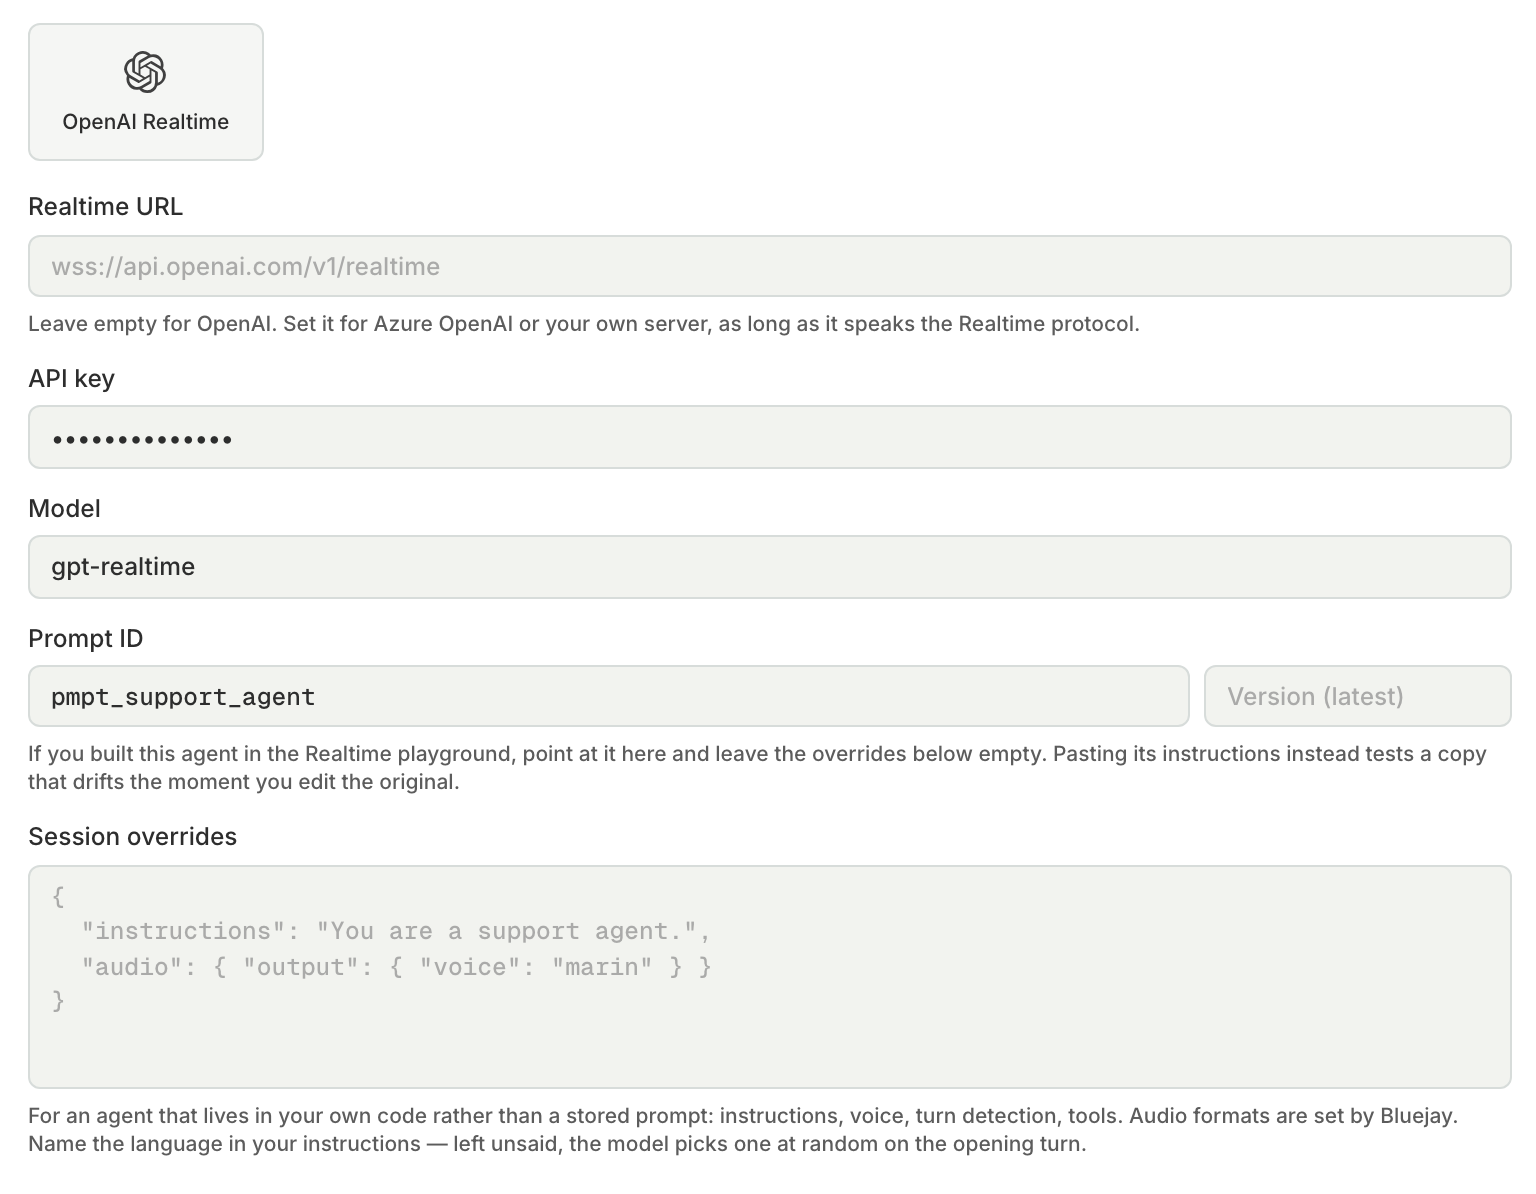The image size is (1536, 1194).
Task: Focus the Realtime URL input field
Action: [769, 266]
